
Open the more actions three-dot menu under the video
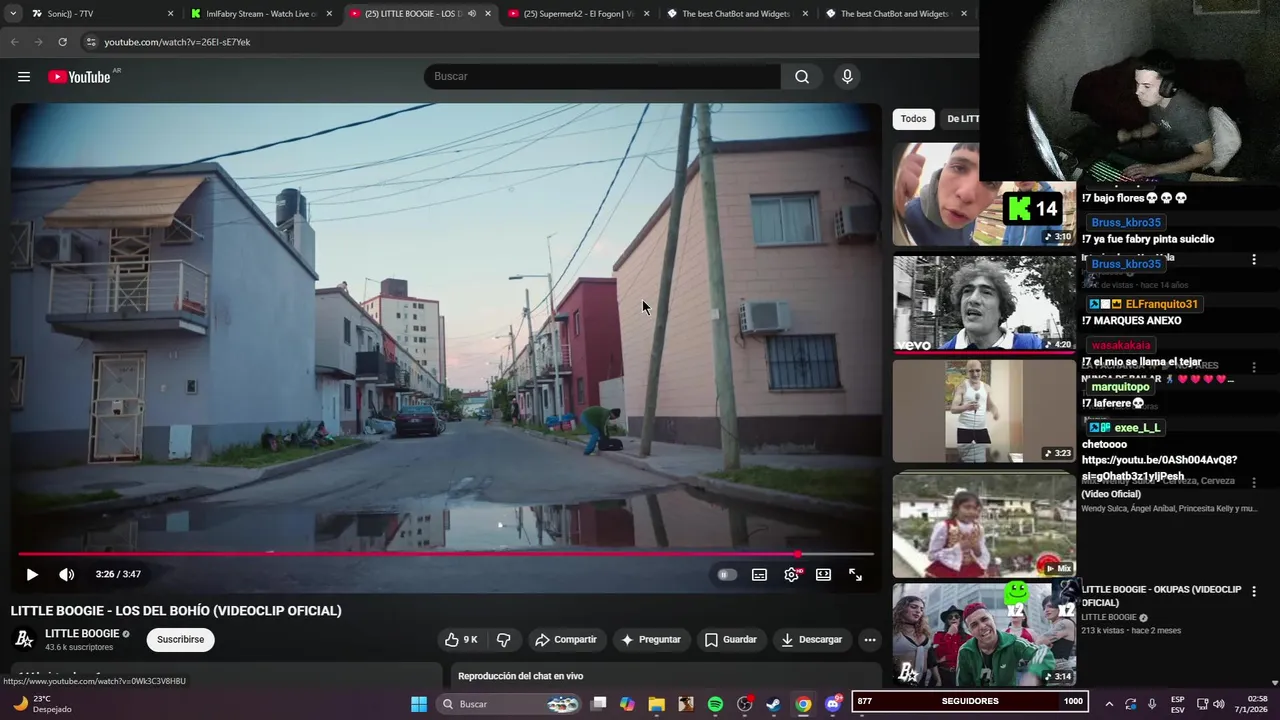pos(870,640)
